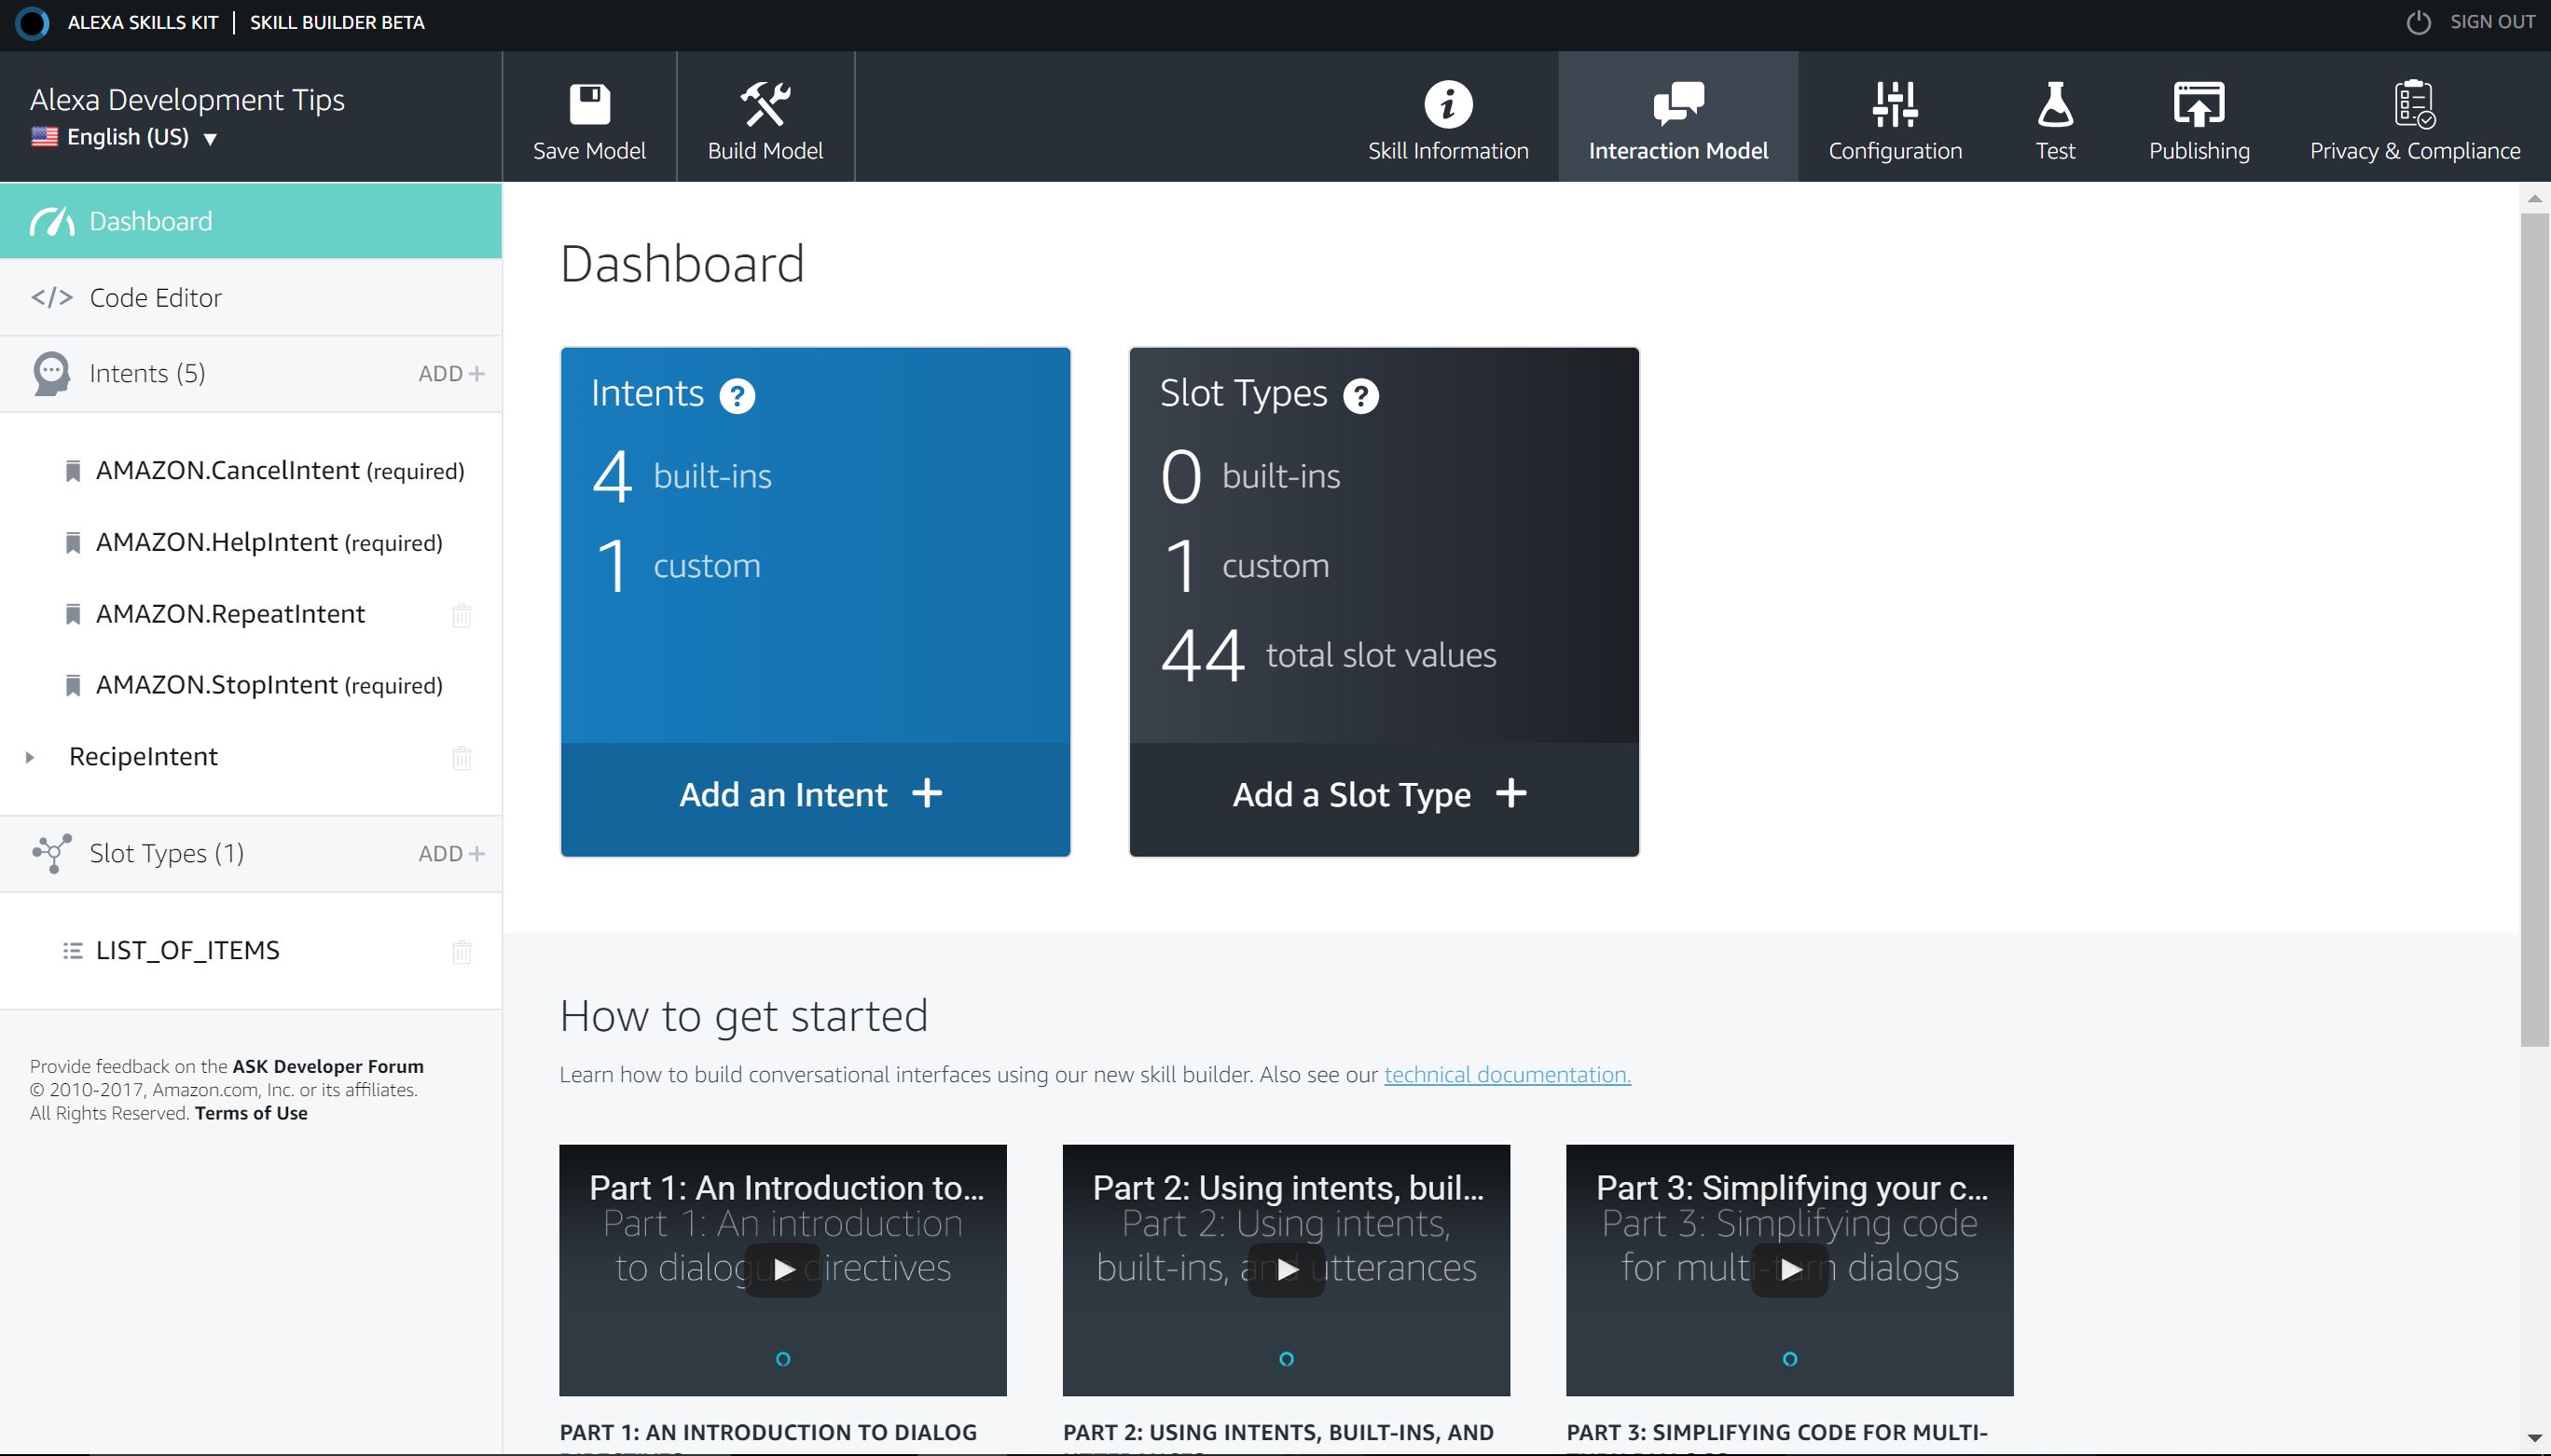
Task: Click the Sign Out power icon
Action: [x=2417, y=22]
